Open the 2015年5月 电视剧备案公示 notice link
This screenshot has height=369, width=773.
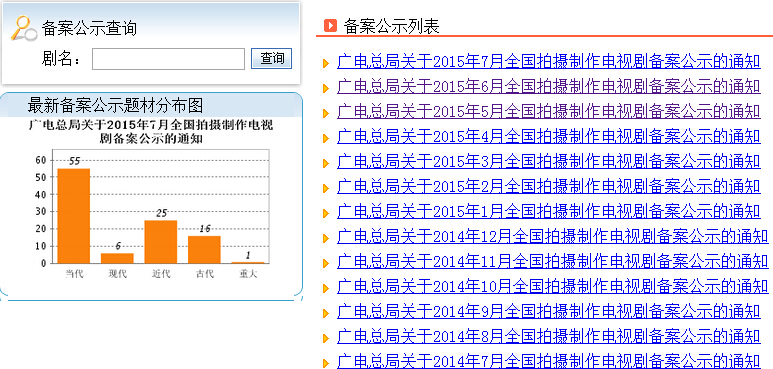tap(549, 112)
